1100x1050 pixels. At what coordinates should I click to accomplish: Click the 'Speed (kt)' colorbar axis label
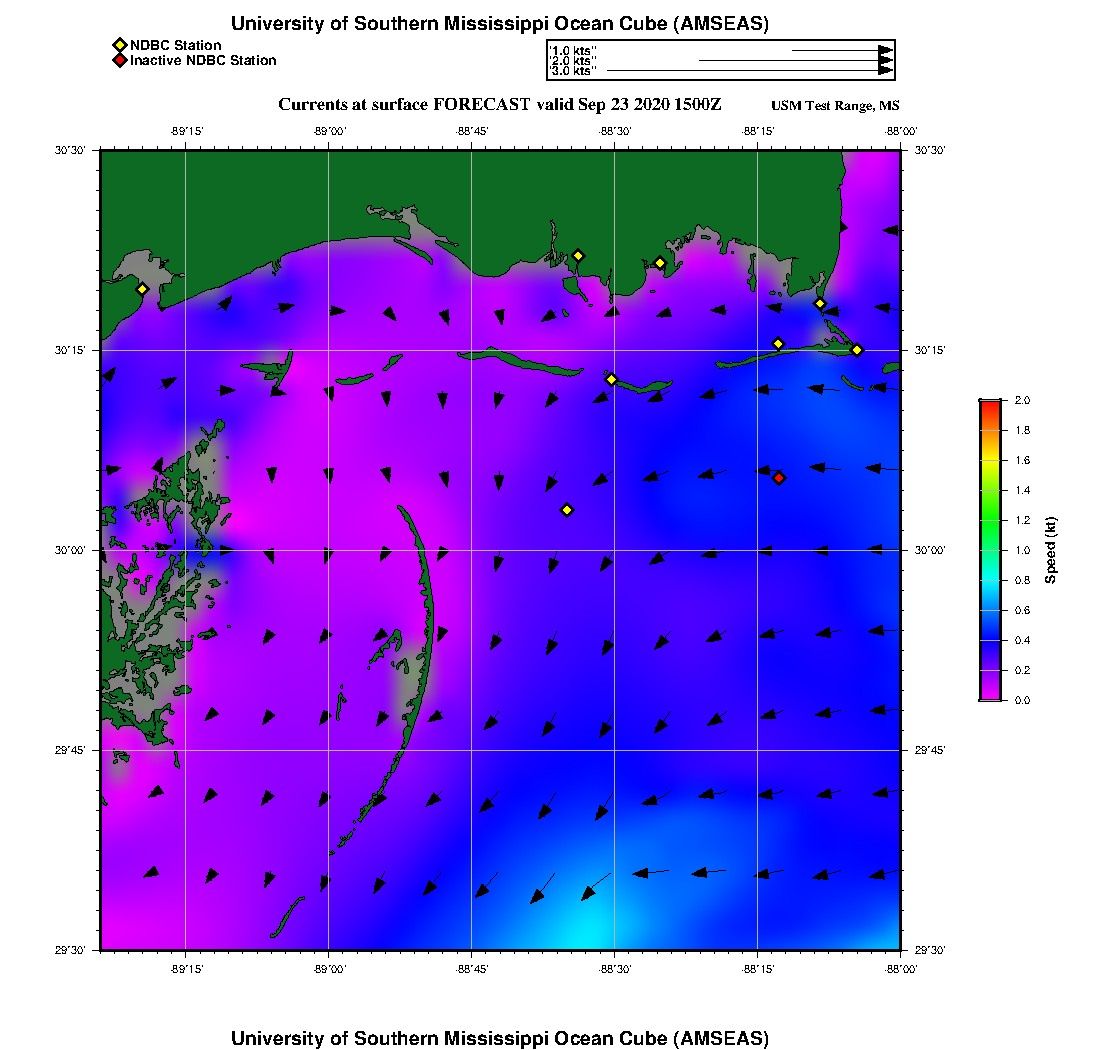click(1050, 550)
